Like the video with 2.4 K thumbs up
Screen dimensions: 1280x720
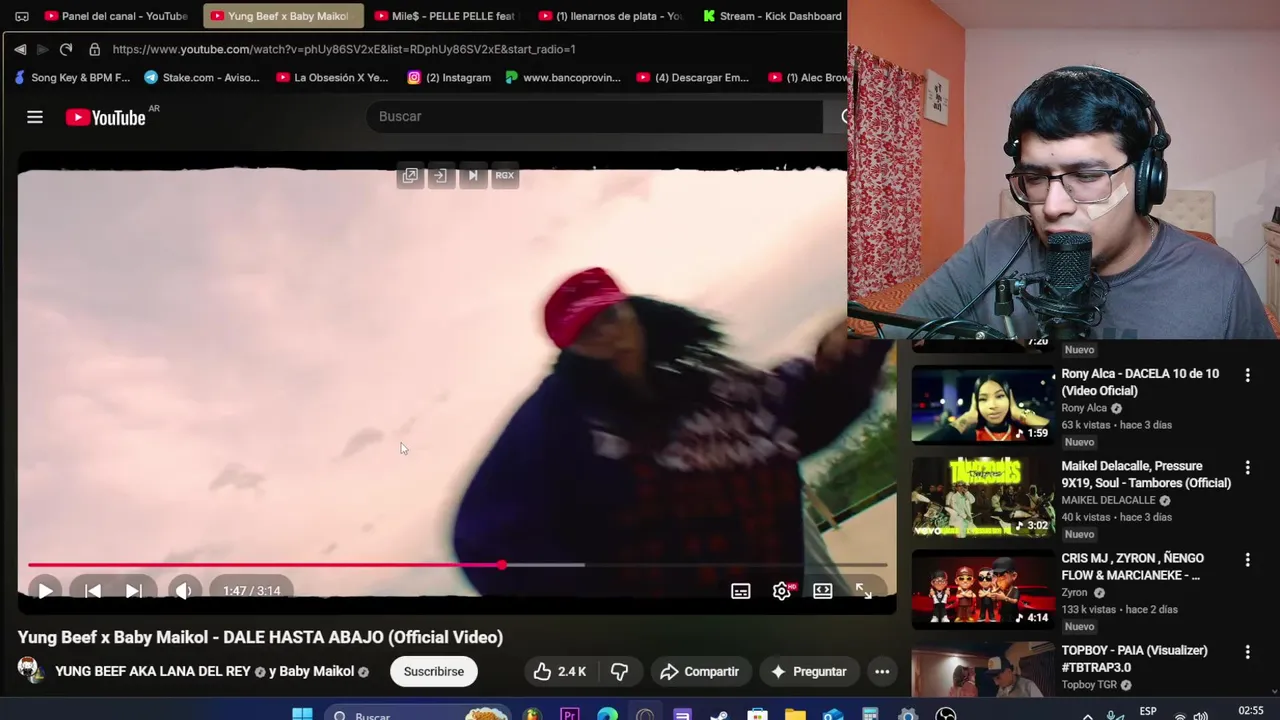pos(560,671)
